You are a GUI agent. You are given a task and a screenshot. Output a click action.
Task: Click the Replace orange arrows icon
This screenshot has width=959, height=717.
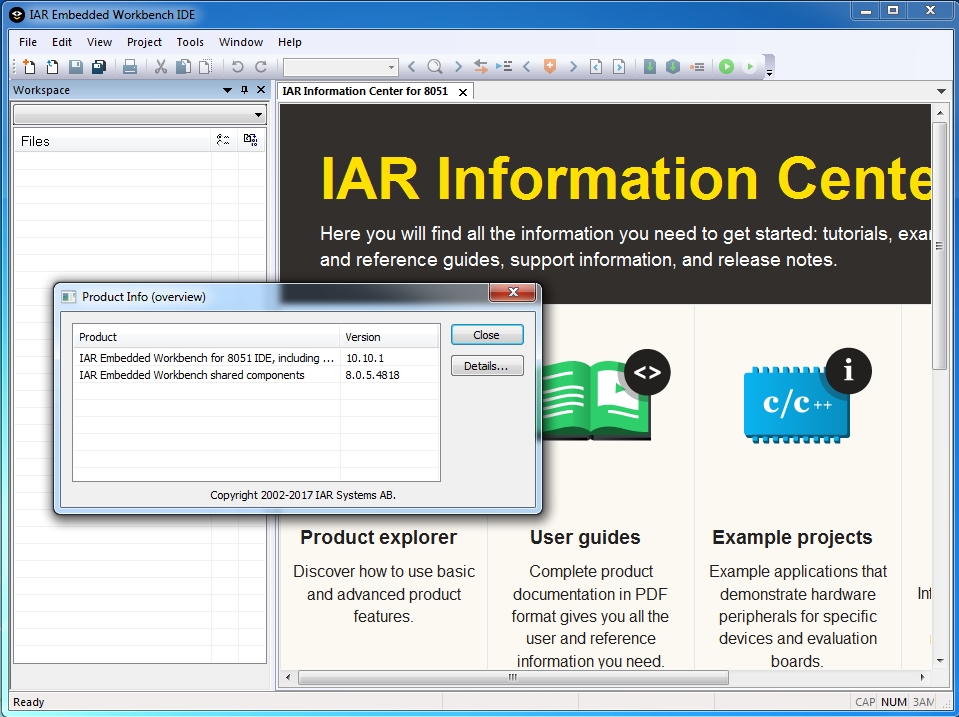481,67
